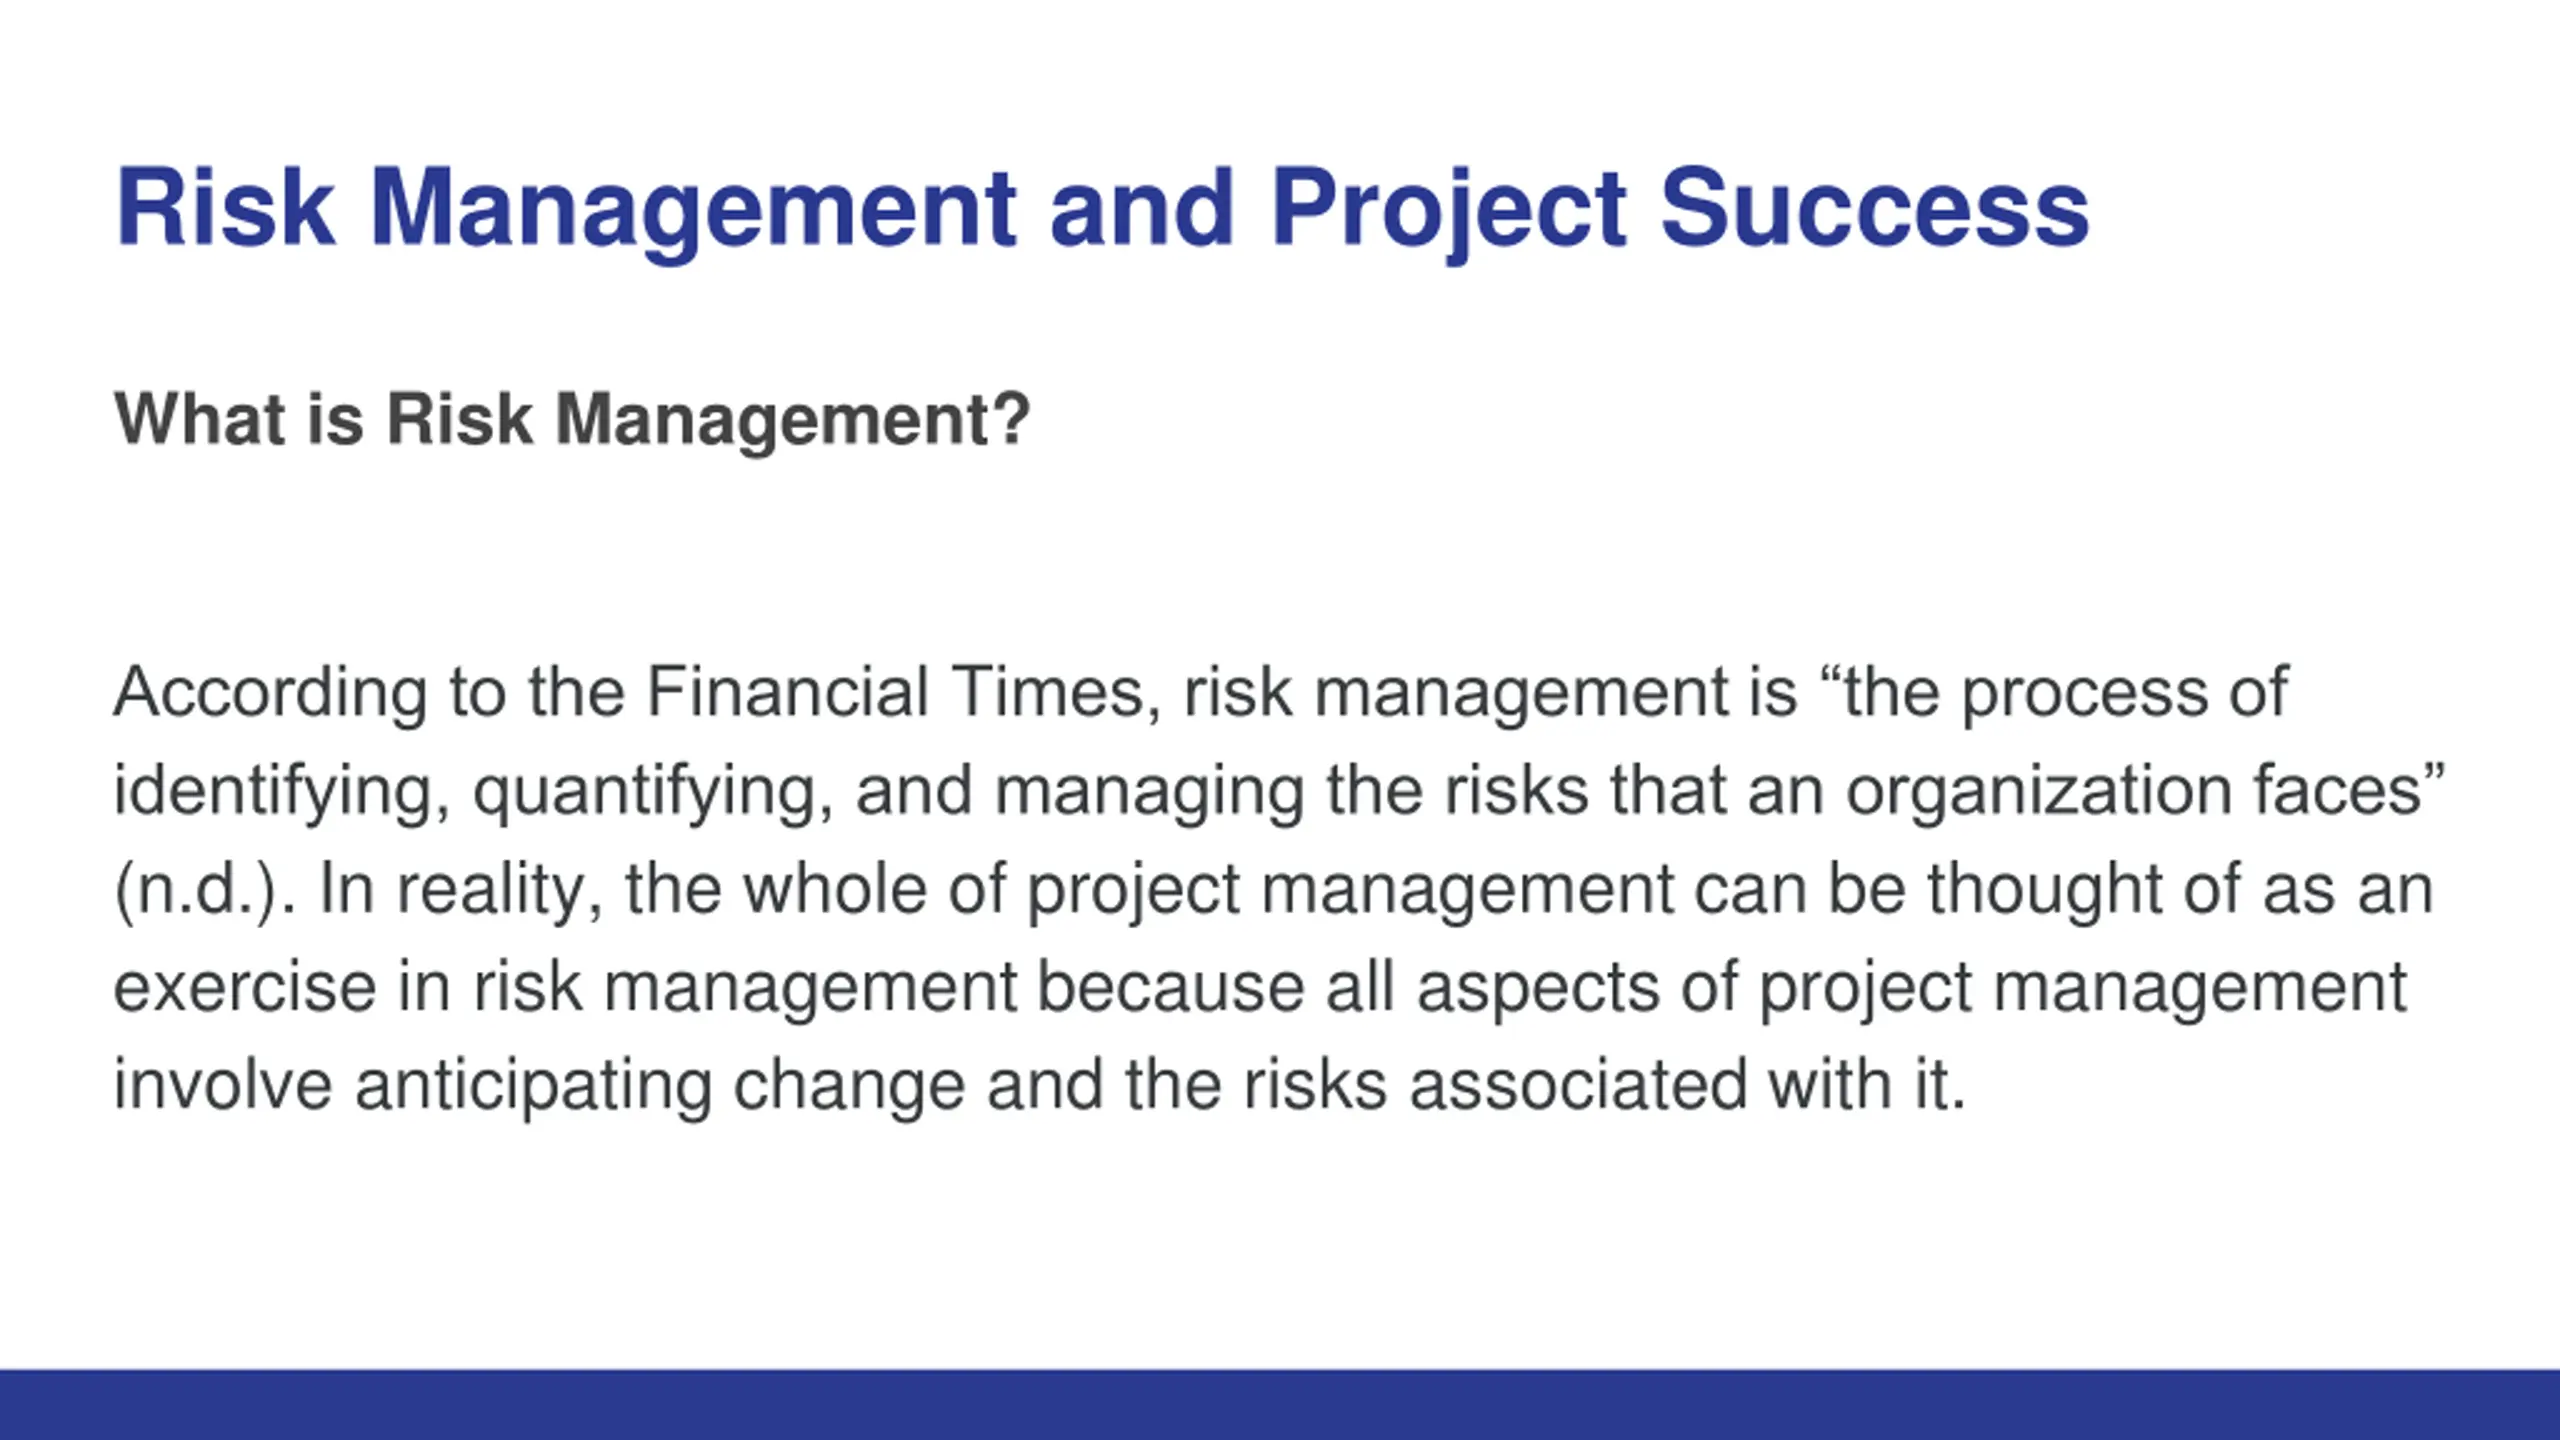Screen dimensions: 2560x1440
Task: Click the phrase "the process of" in the quote
Action: point(2066,693)
